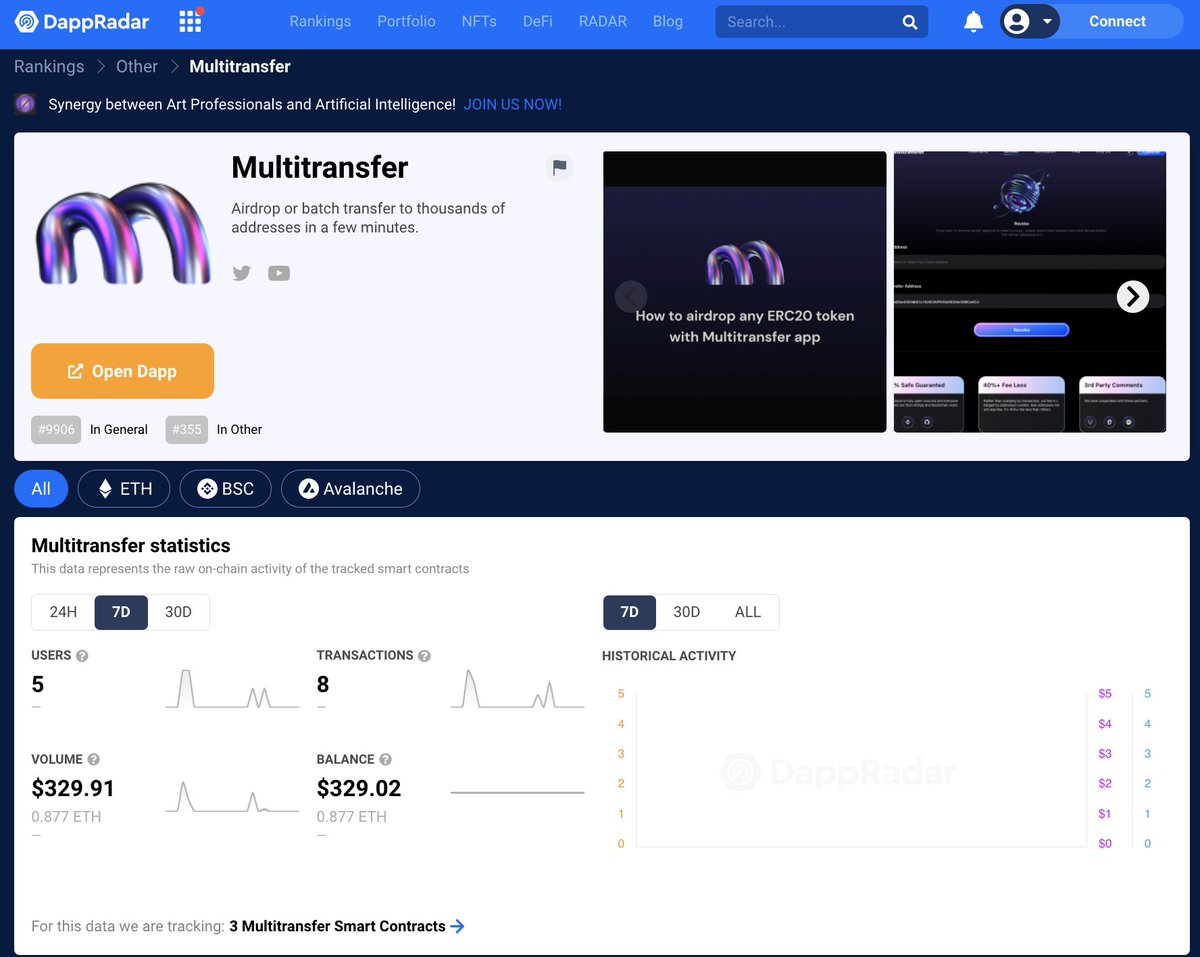Image resolution: width=1200 pixels, height=957 pixels.
Task: Click the Transactions sparkline chart
Action: point(517,689)
